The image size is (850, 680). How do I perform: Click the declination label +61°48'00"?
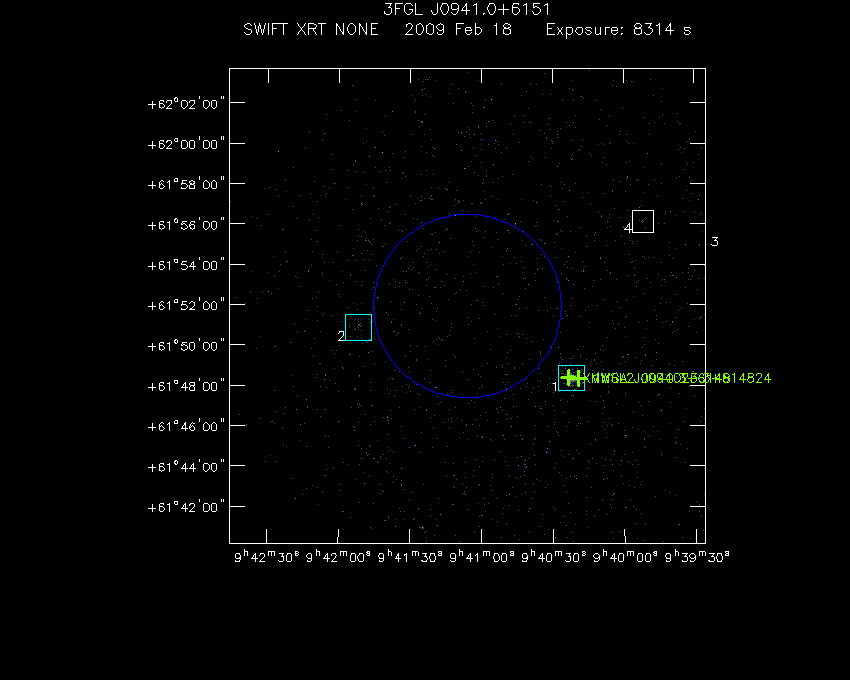click(186, 386)
